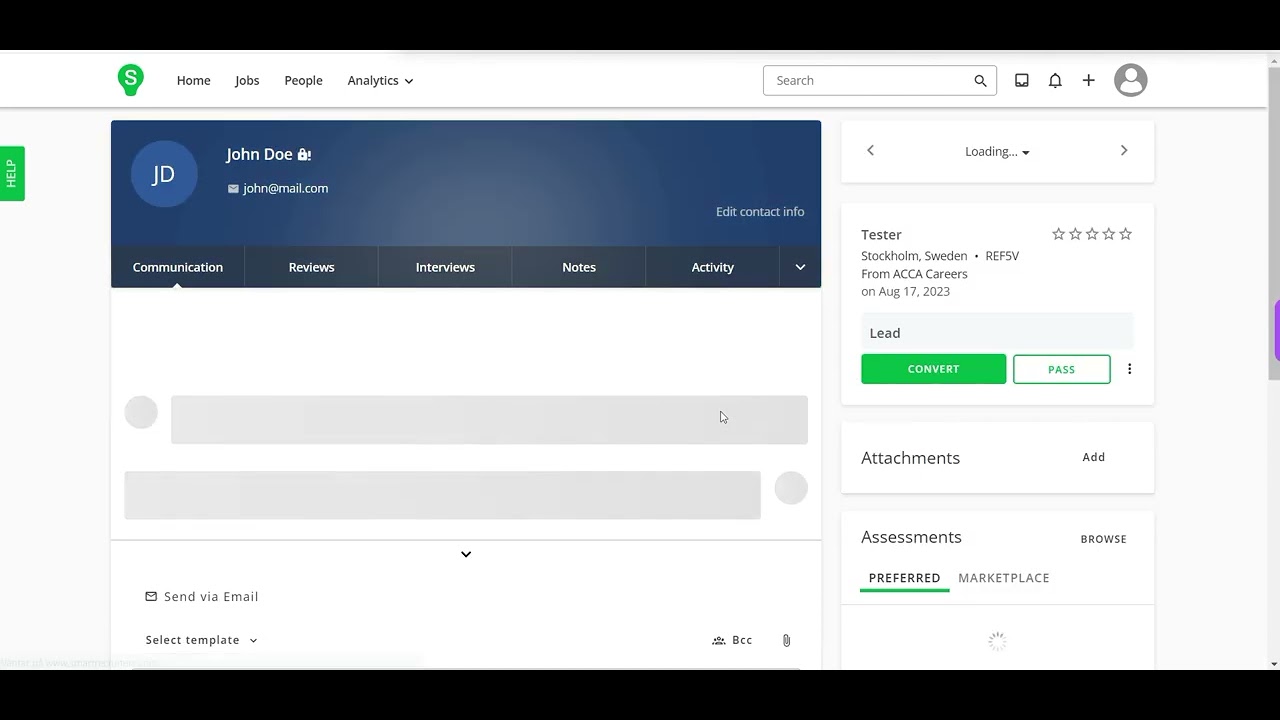Go to next candidate arrow
The height and width of the screenshot is (720, 1280).
(1124, 150)
